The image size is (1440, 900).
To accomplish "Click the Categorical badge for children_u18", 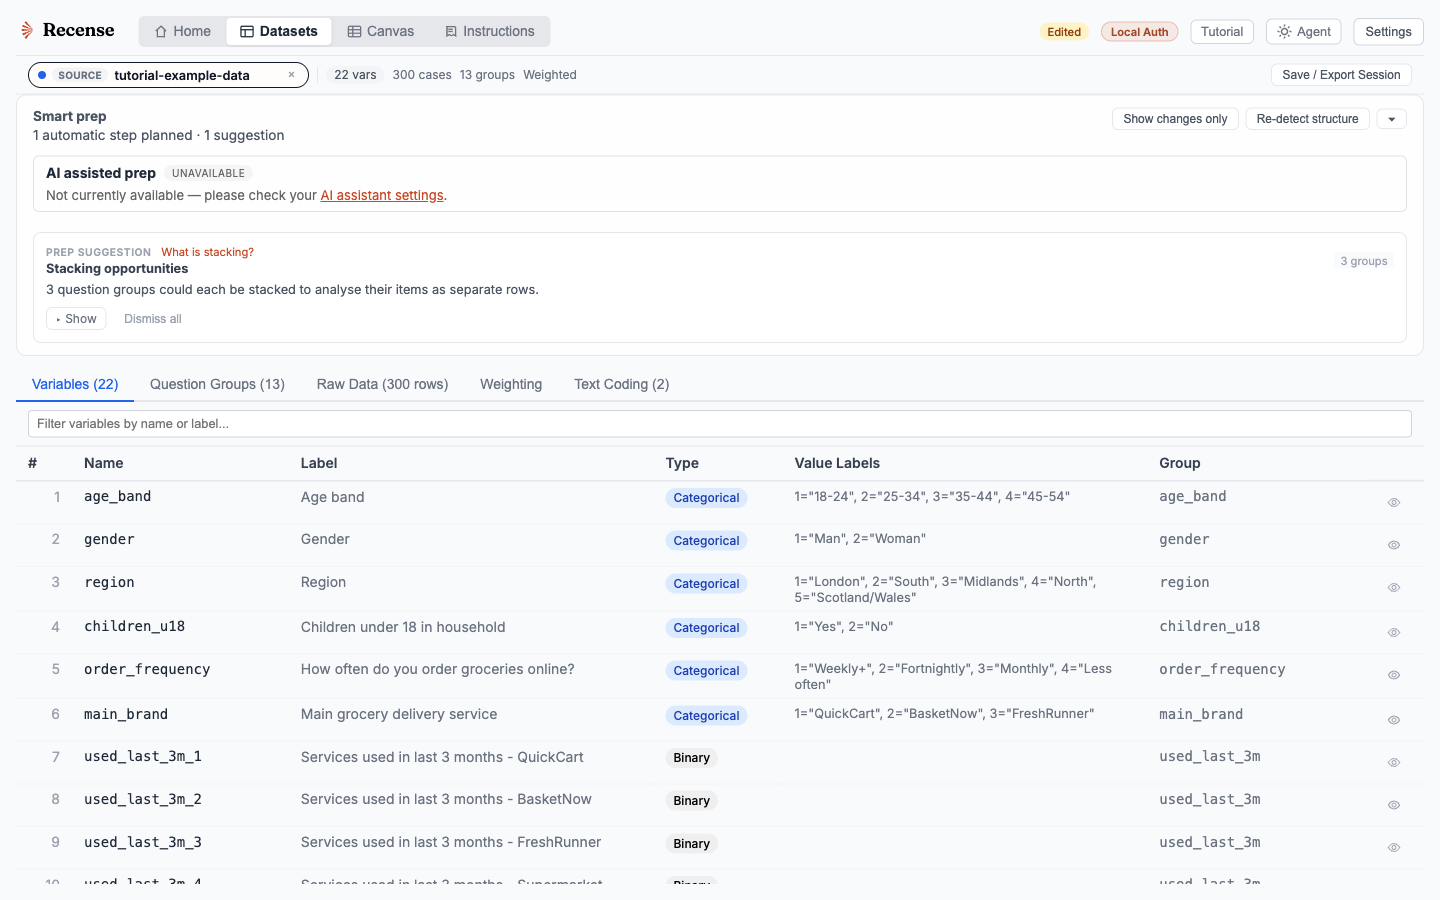I will point(706,628).
